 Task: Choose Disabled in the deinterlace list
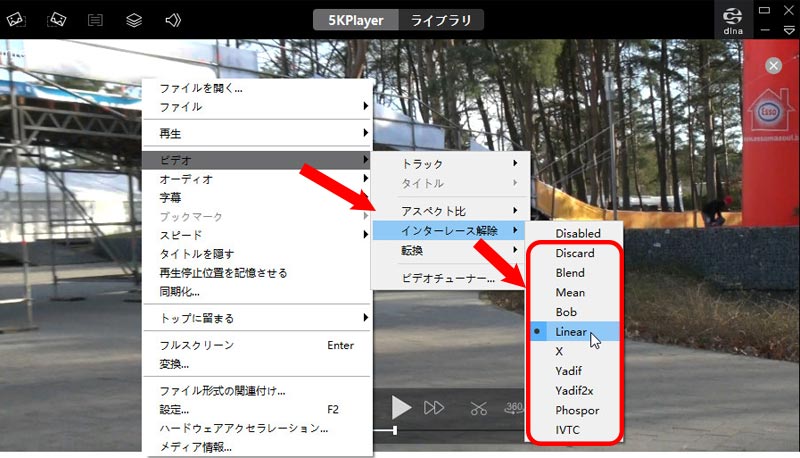pyautogui.click(x=578, y=234)
